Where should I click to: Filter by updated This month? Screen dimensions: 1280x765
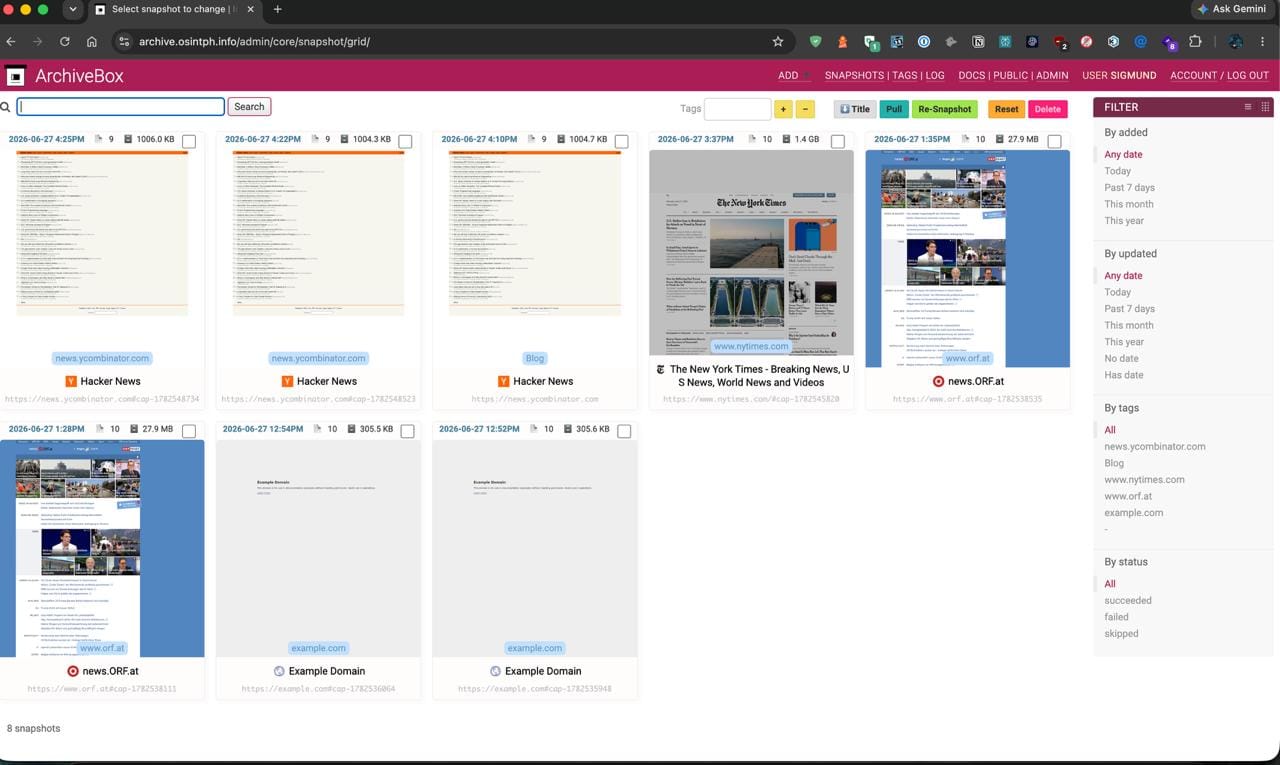(1128, 325)
